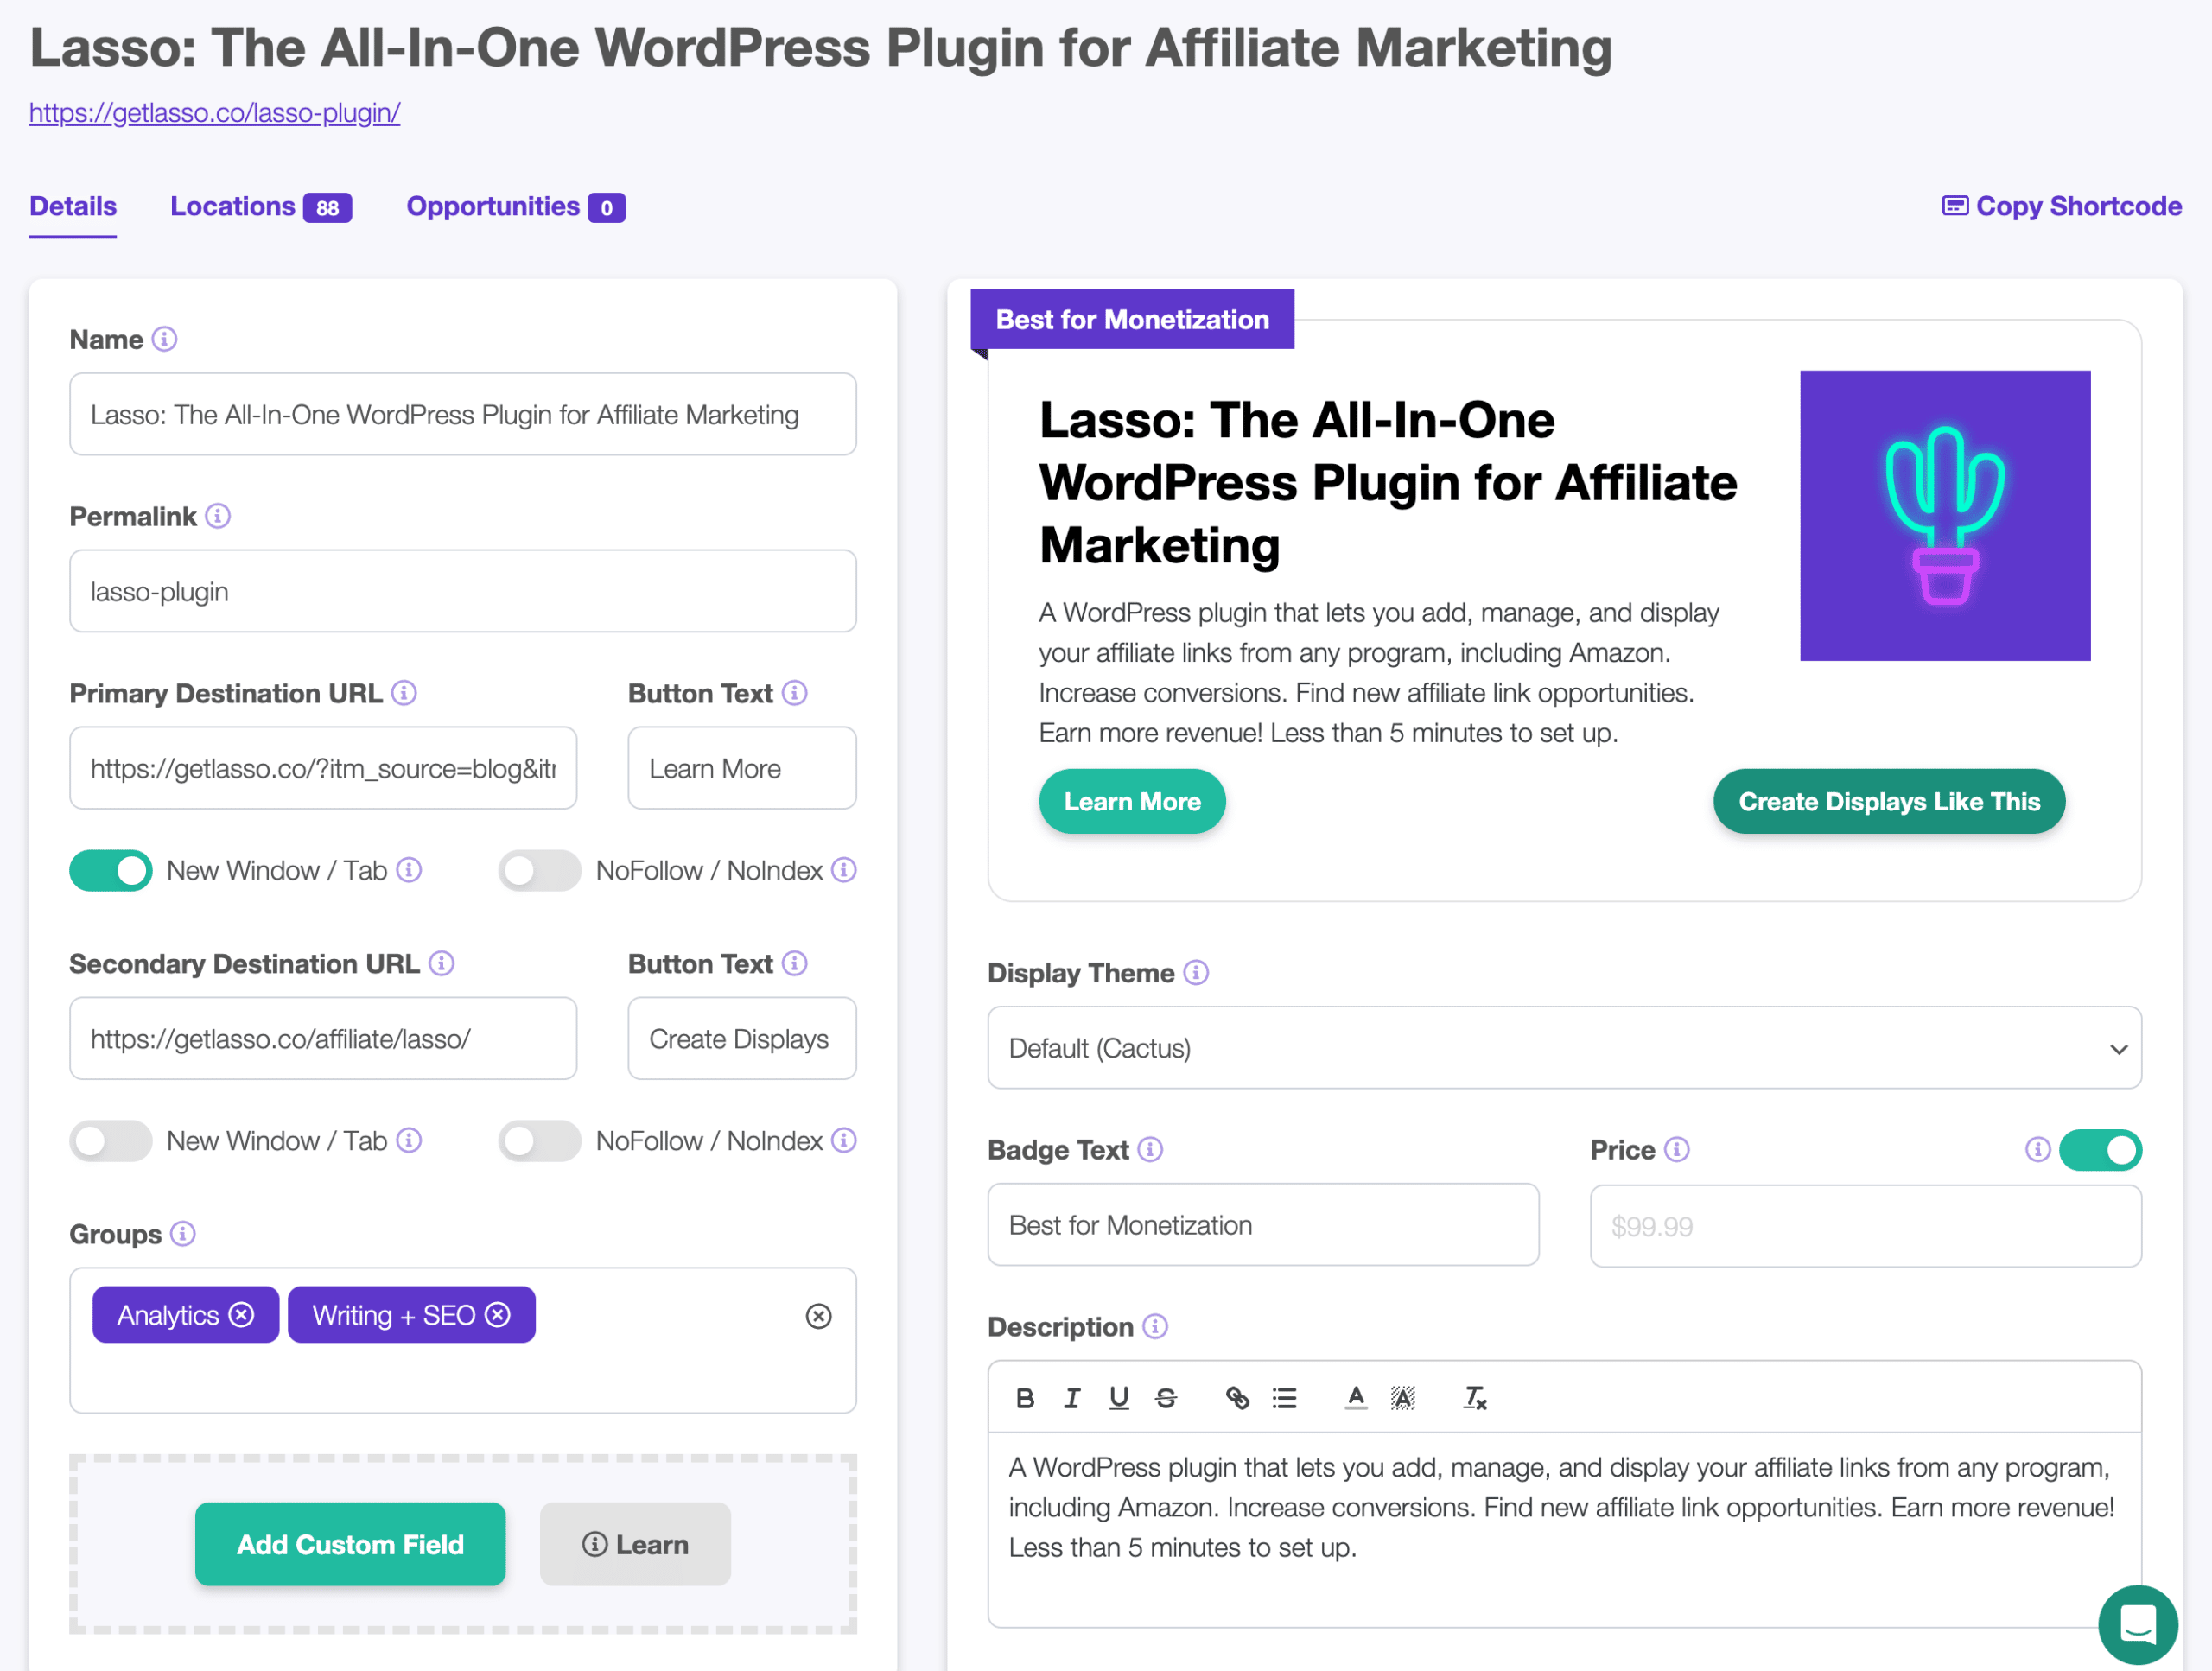Click info icon for primary NoFollow / NoIndex

pos(844,870)
